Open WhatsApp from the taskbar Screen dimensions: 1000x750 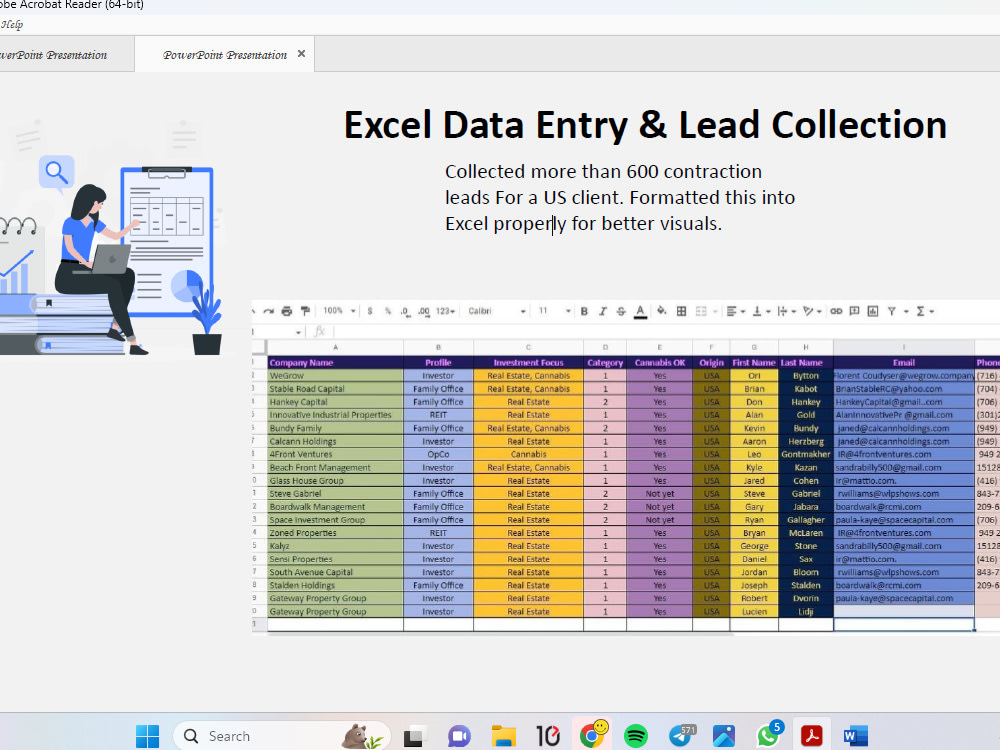768,735
